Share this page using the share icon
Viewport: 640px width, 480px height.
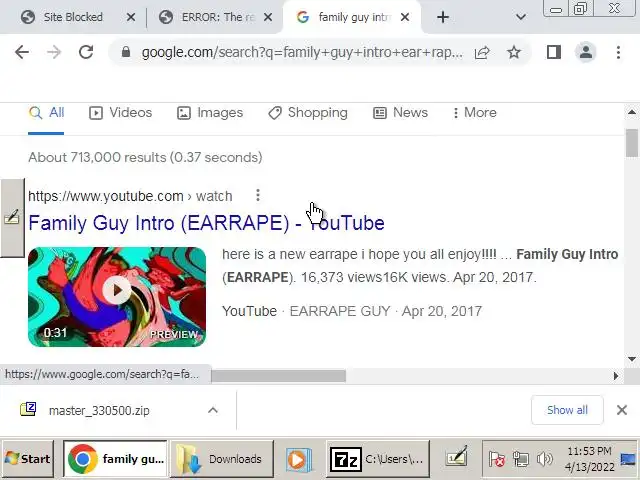482,52
